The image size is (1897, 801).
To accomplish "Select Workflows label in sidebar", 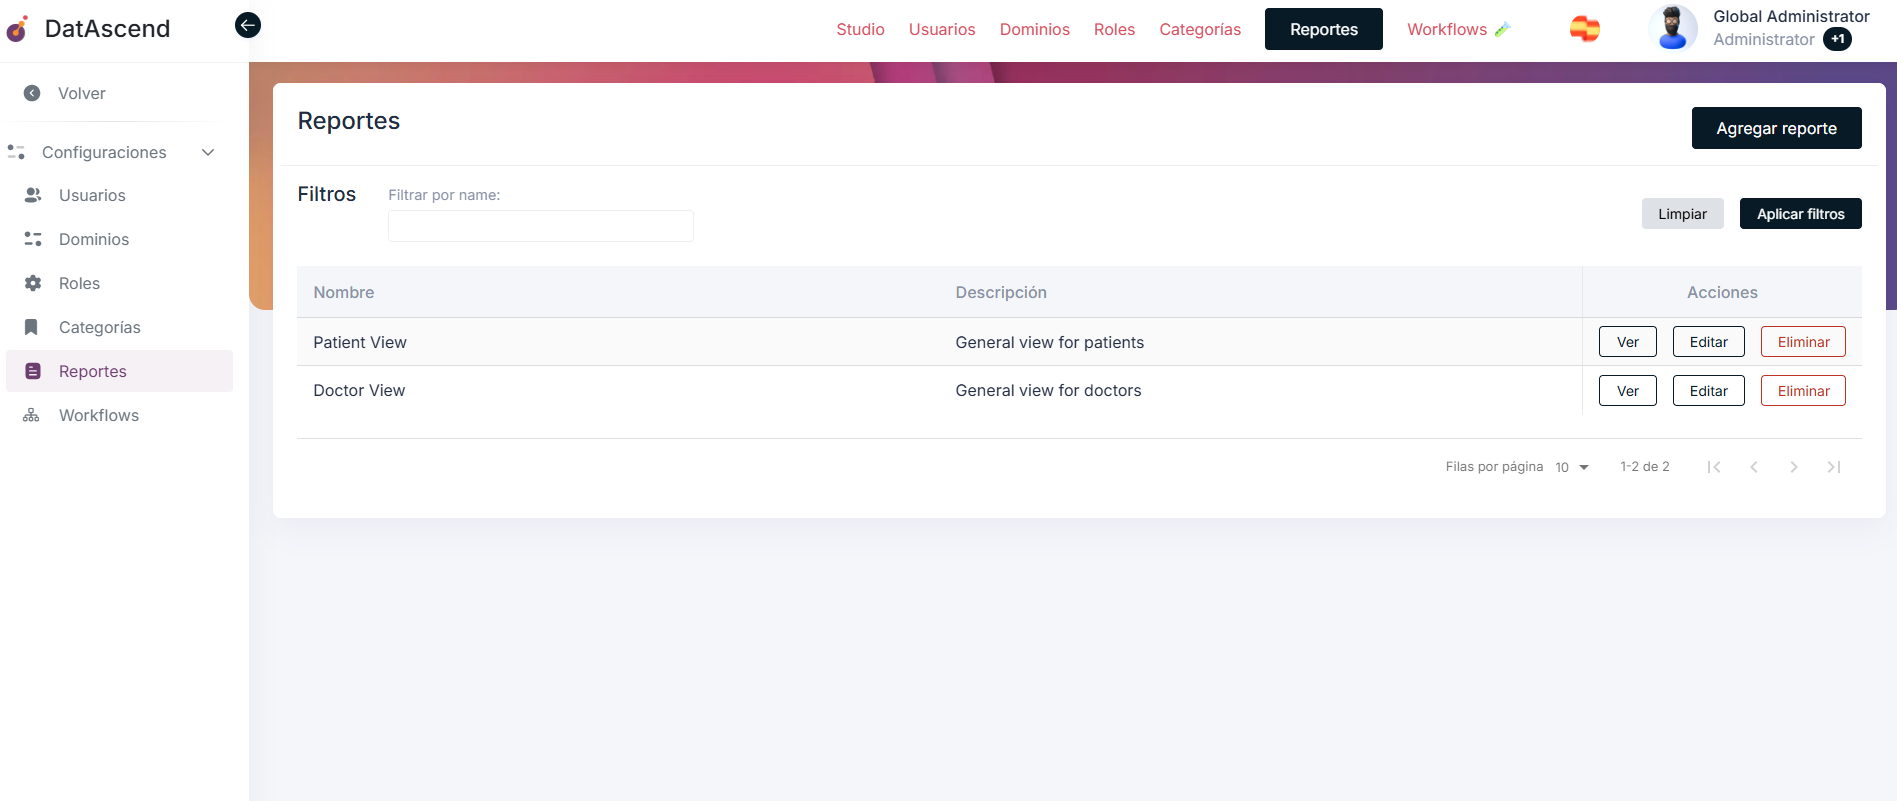I will (99, 415).
